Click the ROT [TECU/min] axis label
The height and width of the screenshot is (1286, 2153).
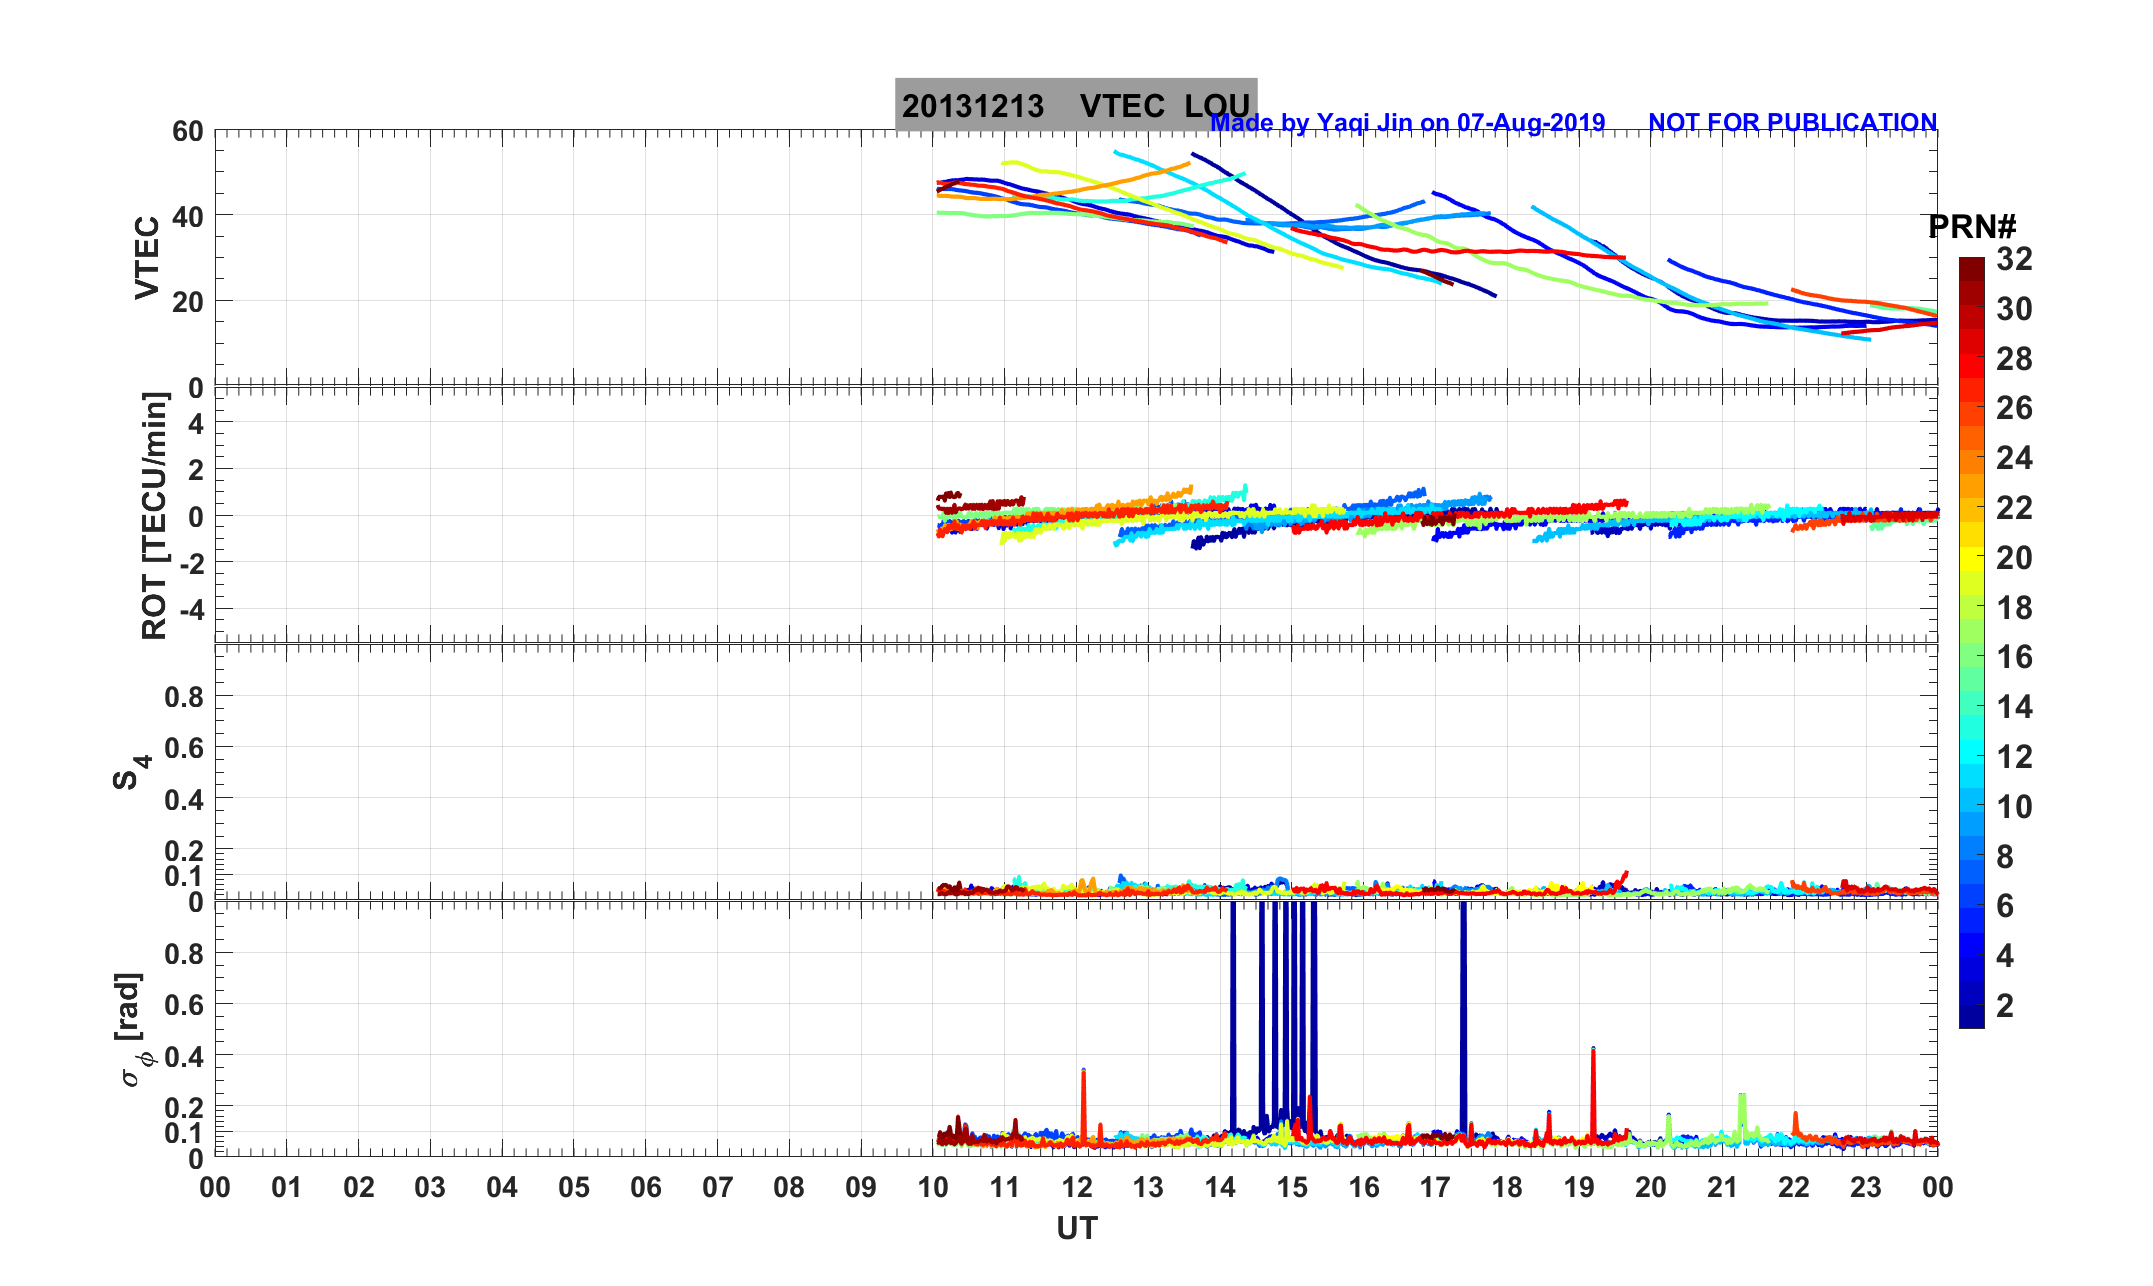(x=155, y=516)
